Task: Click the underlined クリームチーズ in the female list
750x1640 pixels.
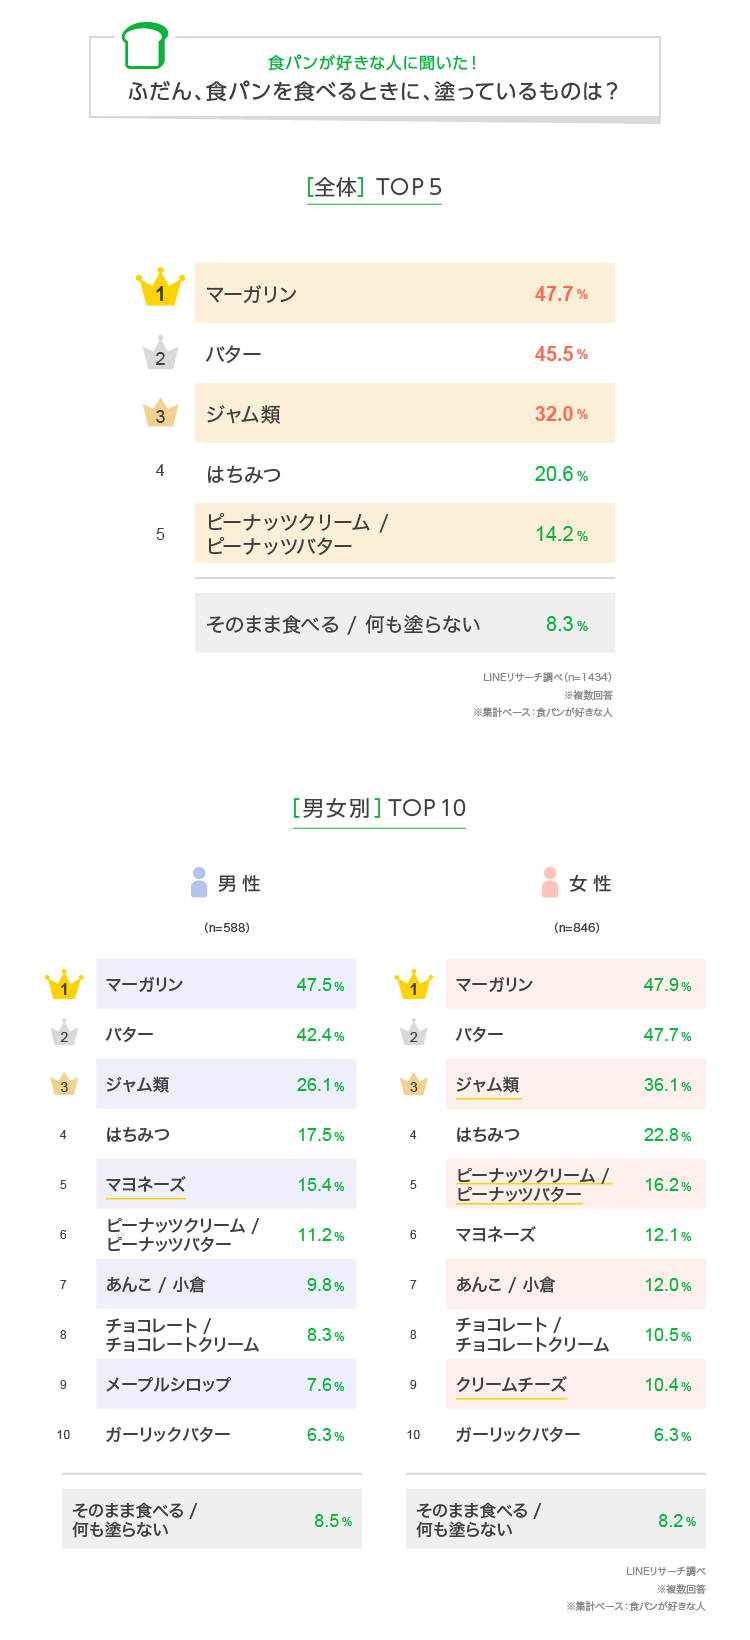Action: [x=511, y=1384]
